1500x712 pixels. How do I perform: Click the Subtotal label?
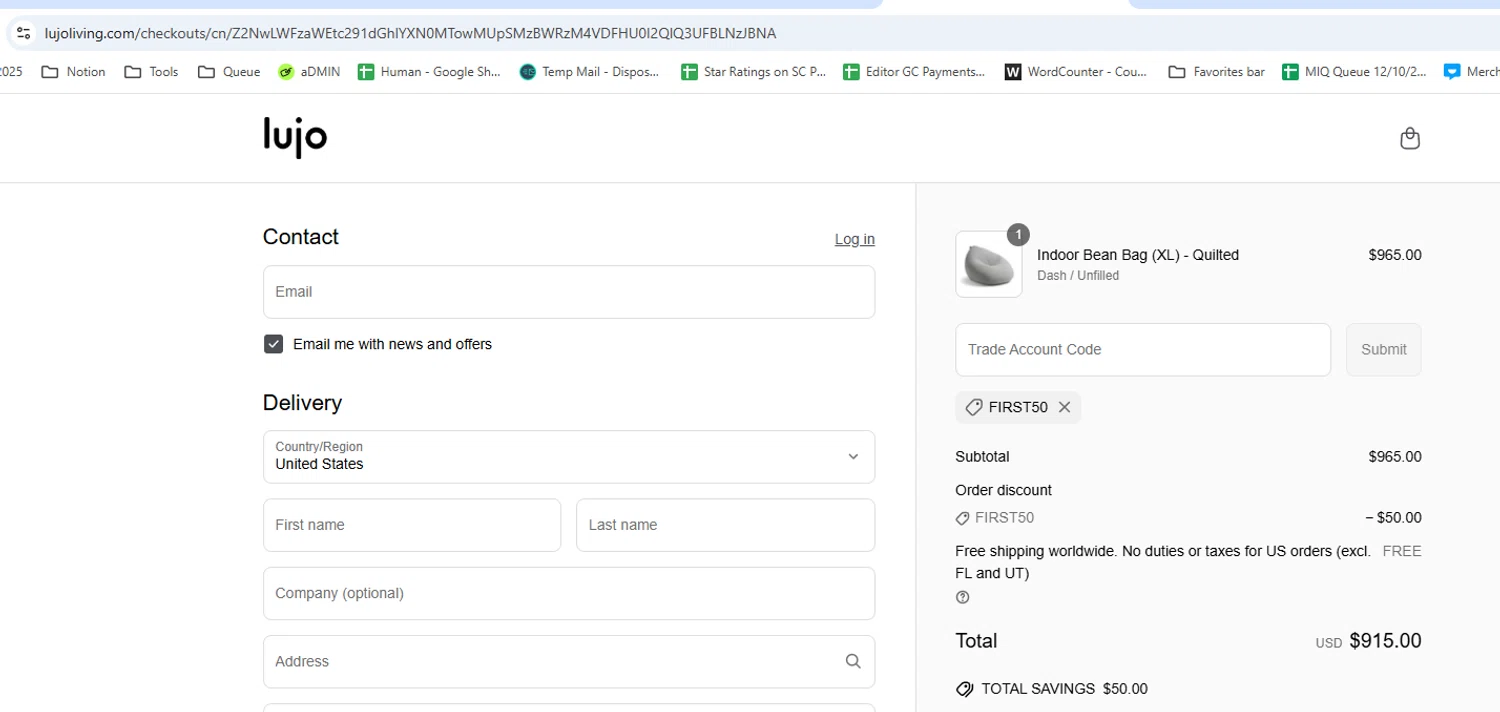tap(982, 457)
